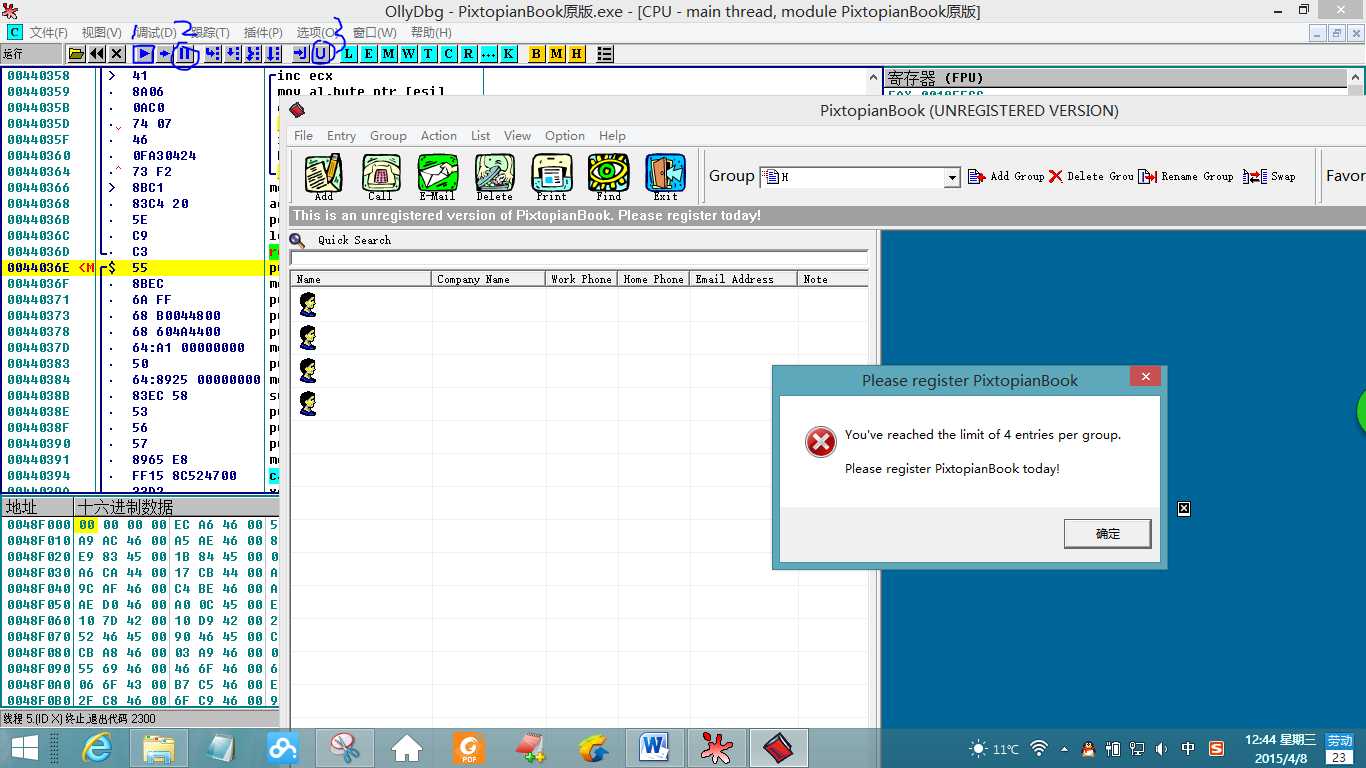The image size is (1366, 768).
Task: Click the Restart program rewind icon
Action: [97, 54]
